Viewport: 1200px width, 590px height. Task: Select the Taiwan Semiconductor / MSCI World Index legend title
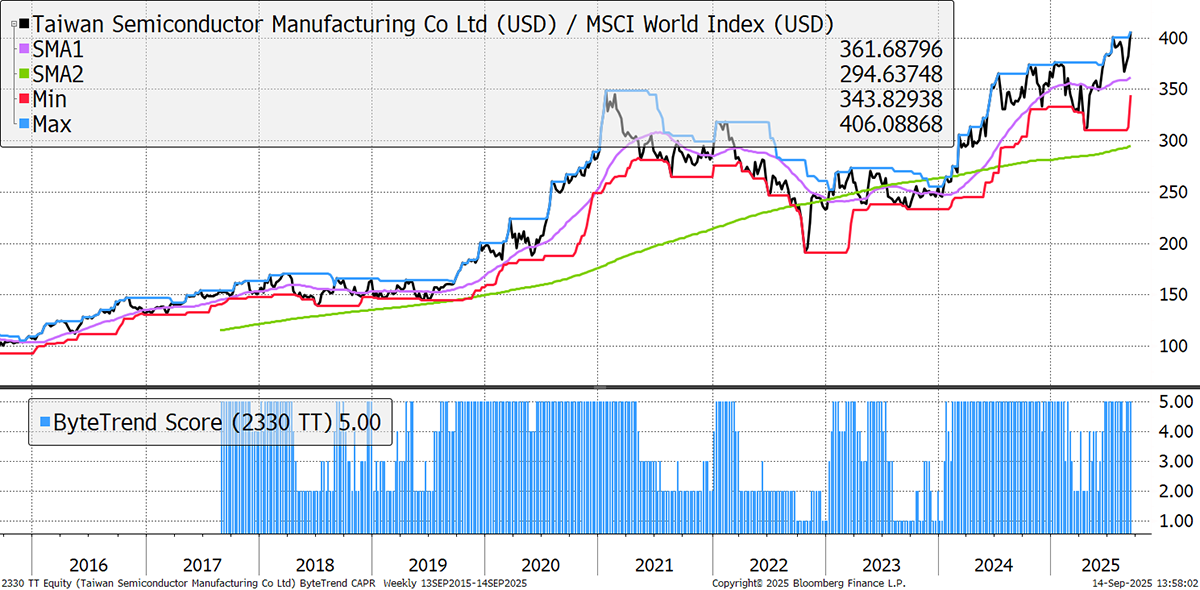click(433, 23)
